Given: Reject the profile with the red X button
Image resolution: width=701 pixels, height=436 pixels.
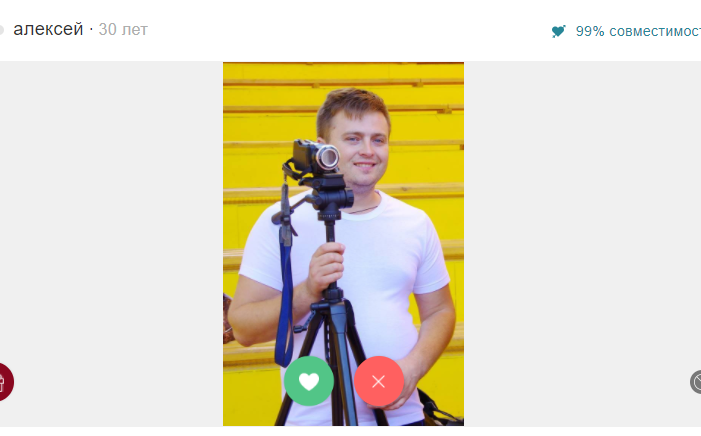Looking at the screenshot, I should [x=379, y=381].
